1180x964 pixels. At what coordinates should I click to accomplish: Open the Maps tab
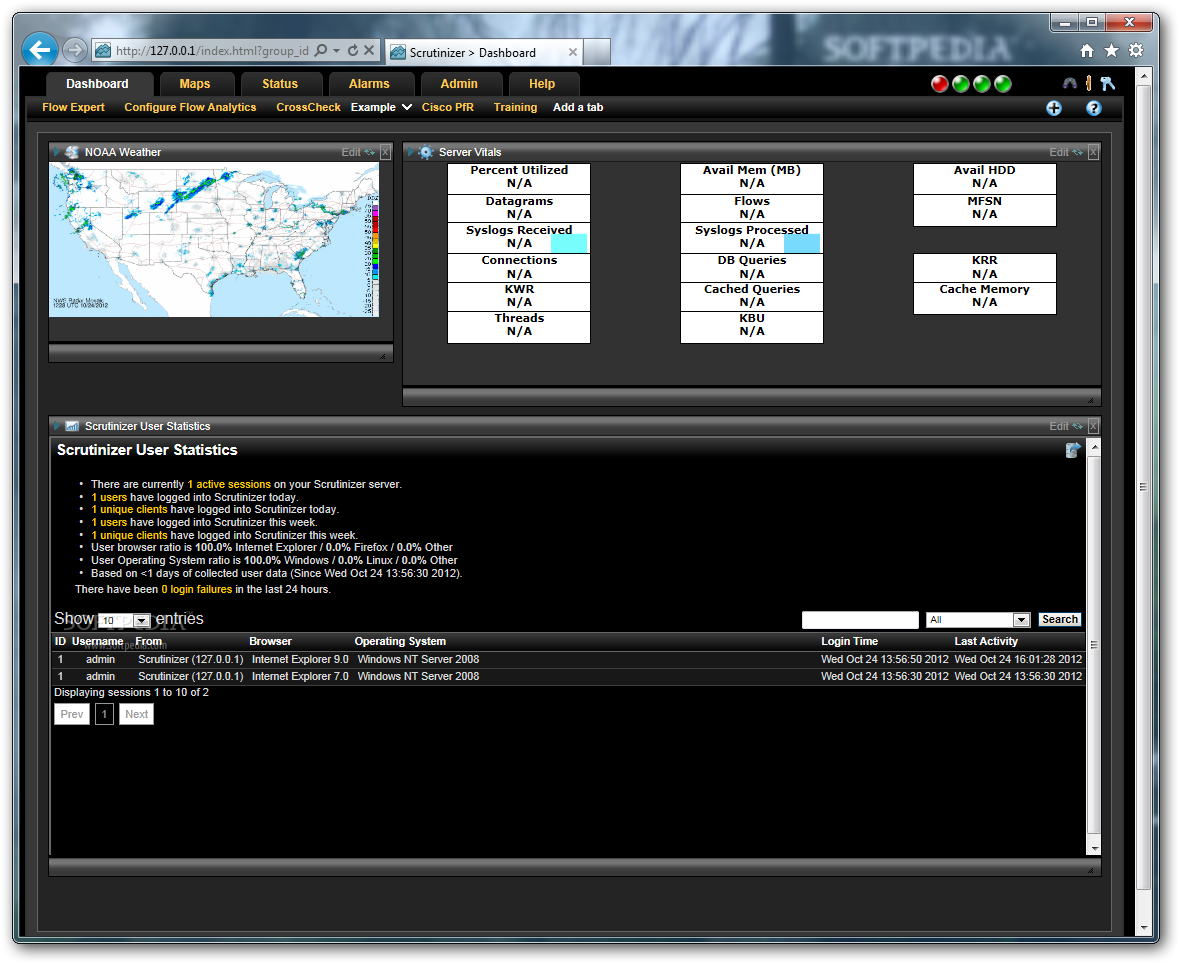click(195, 84)
